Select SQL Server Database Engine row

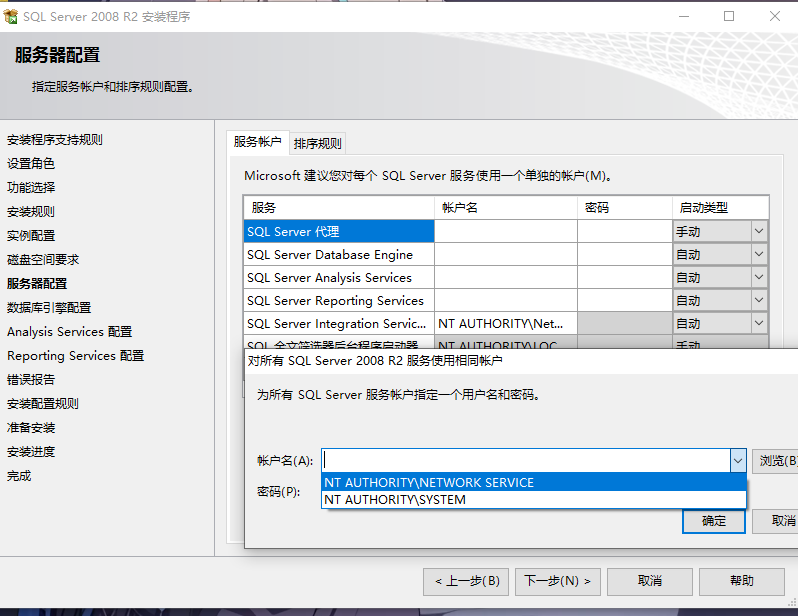tap(339, 254)
